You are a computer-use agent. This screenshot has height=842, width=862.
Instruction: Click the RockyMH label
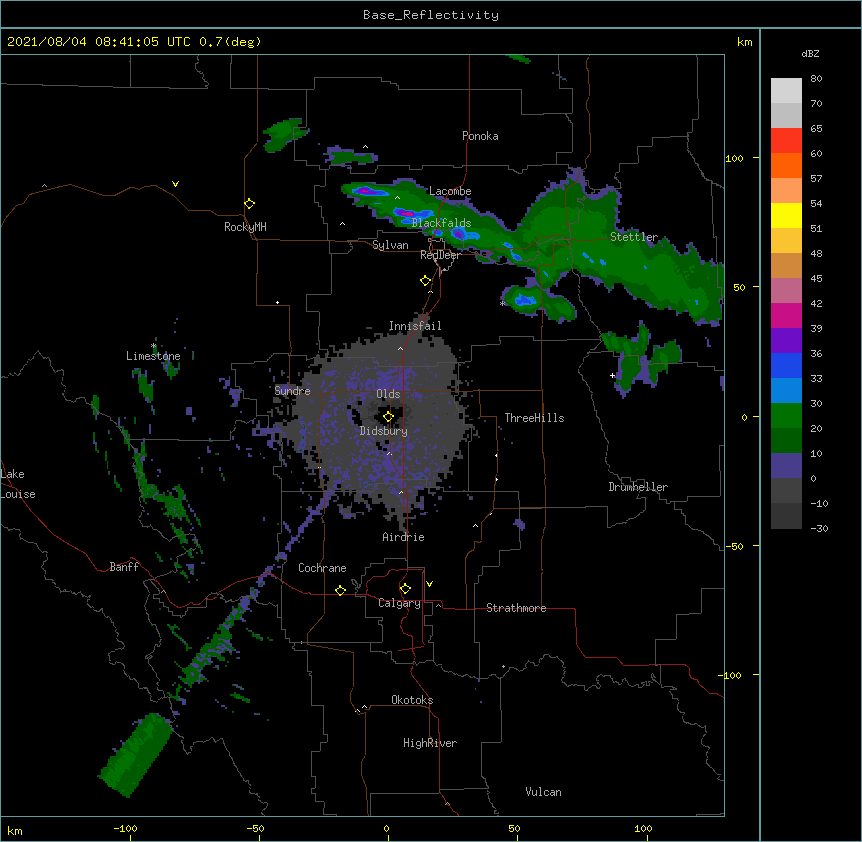pos(245,227)
